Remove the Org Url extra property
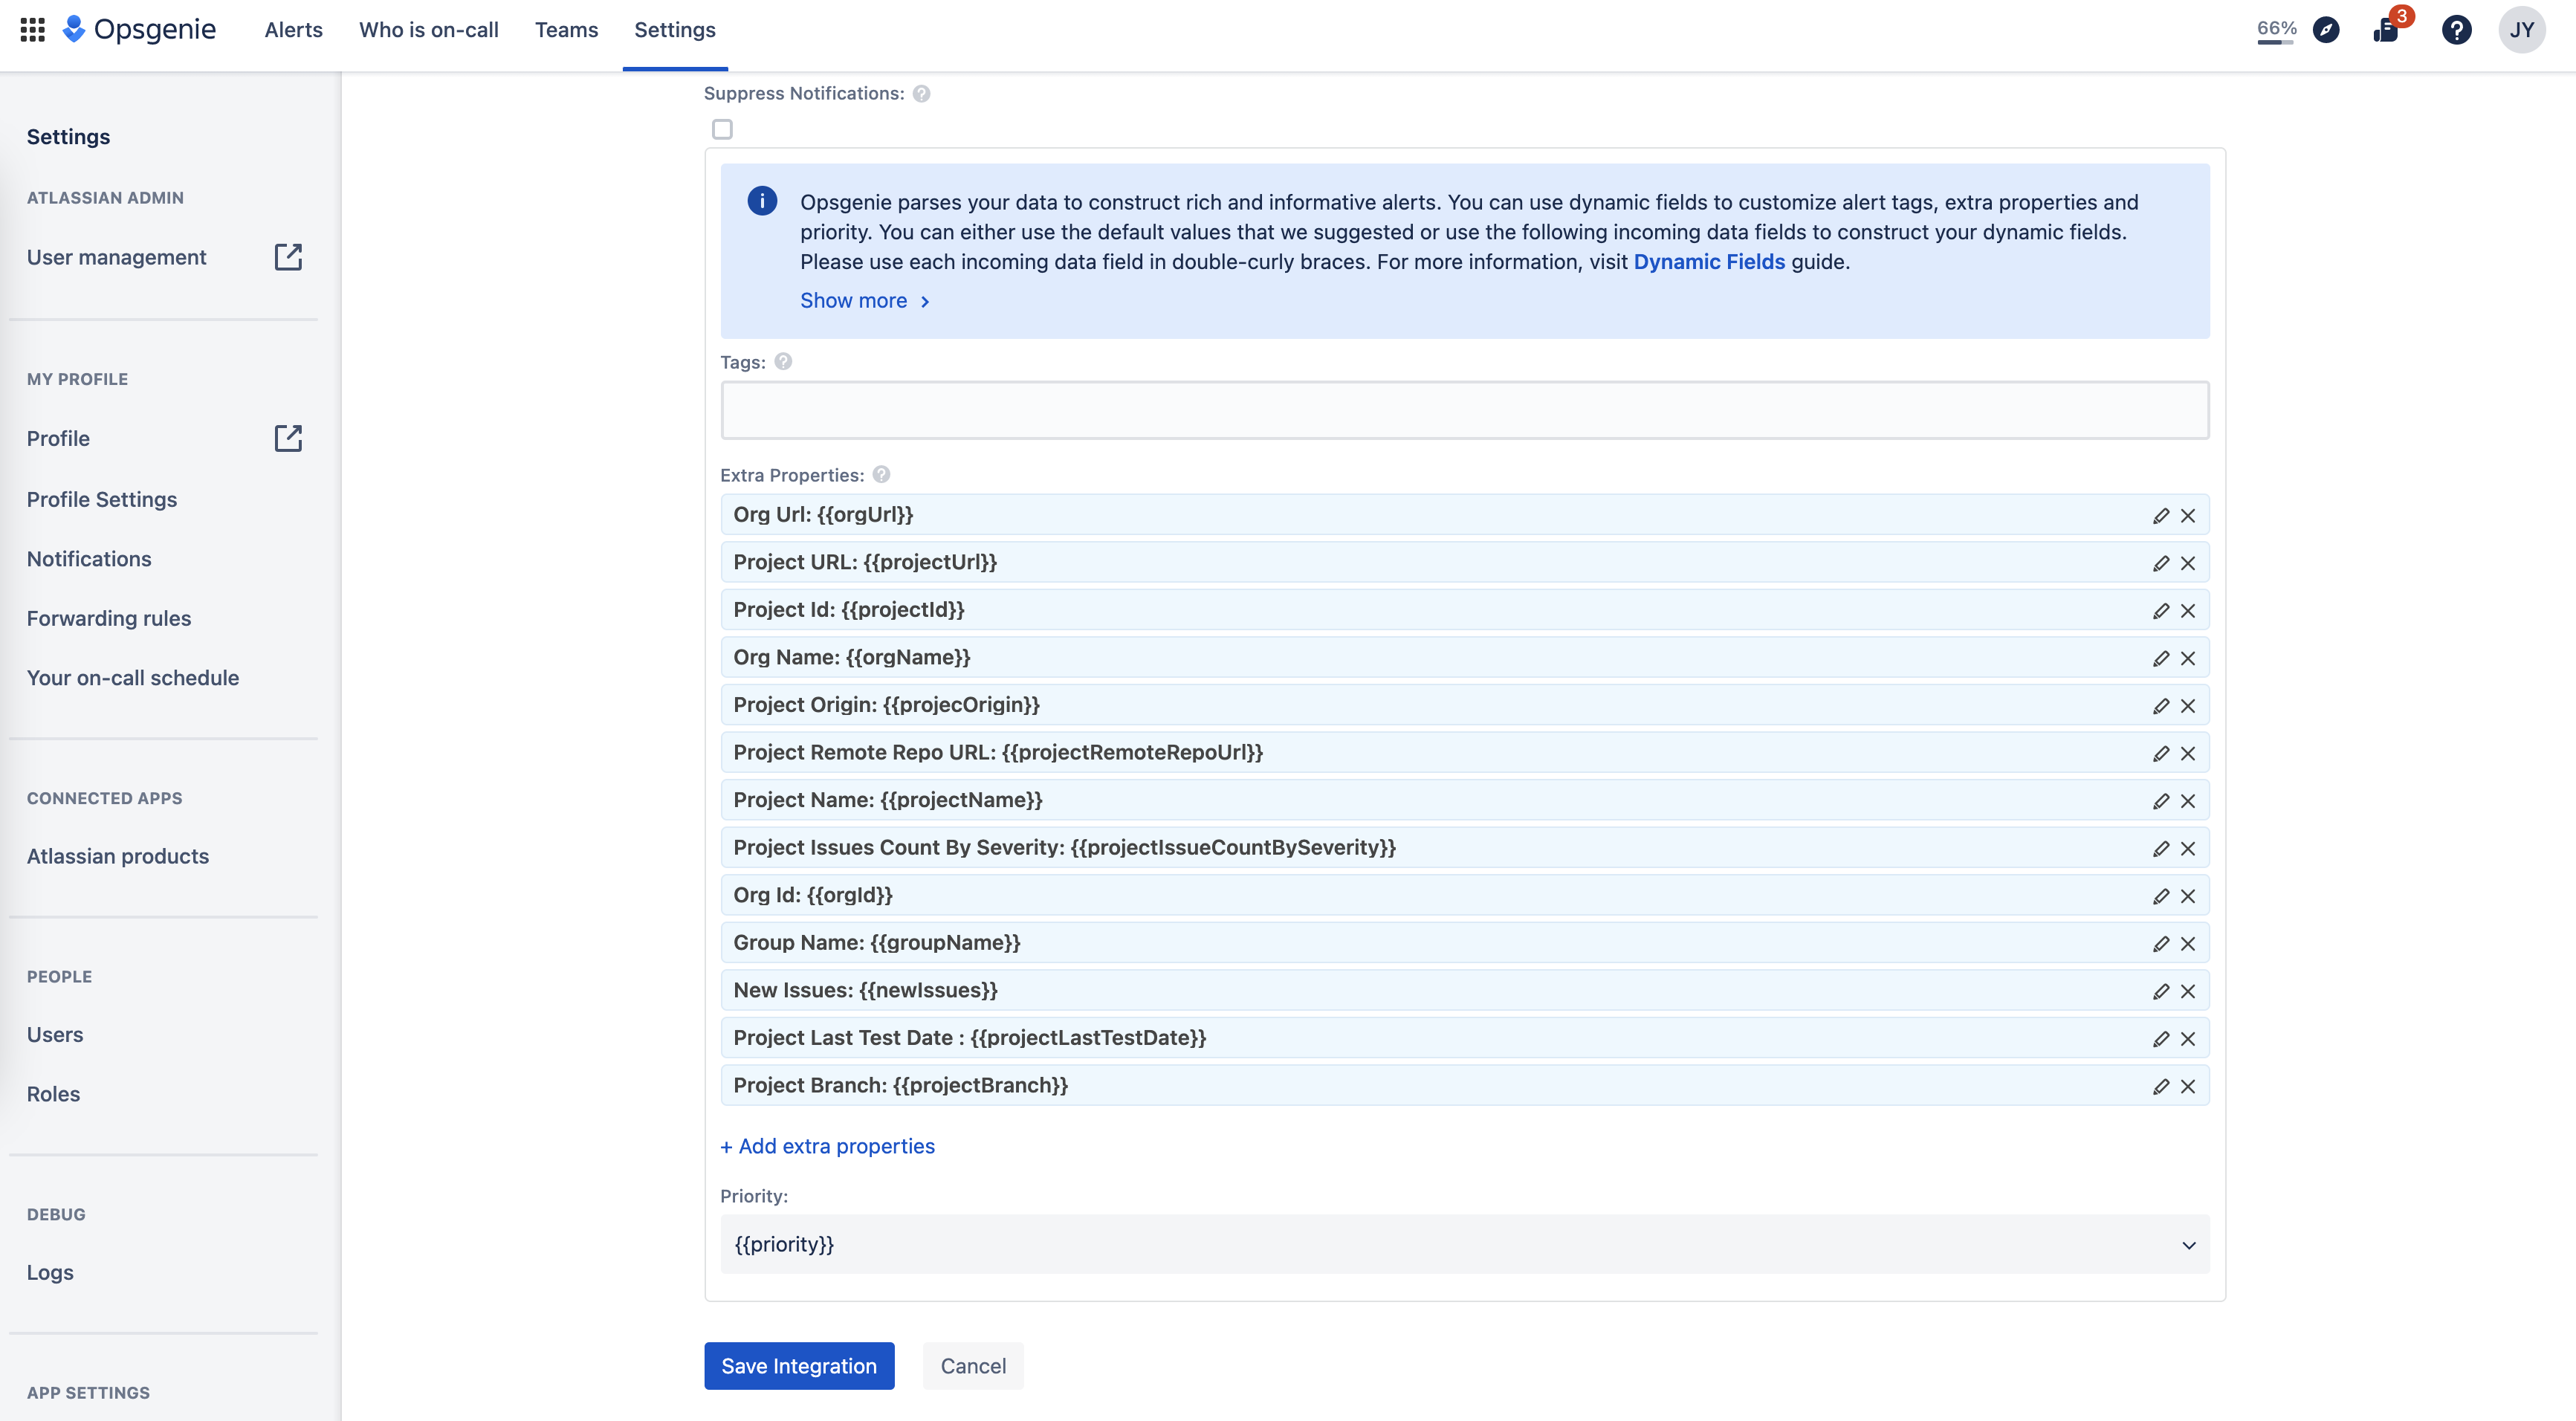 [x=2188, y=516]
